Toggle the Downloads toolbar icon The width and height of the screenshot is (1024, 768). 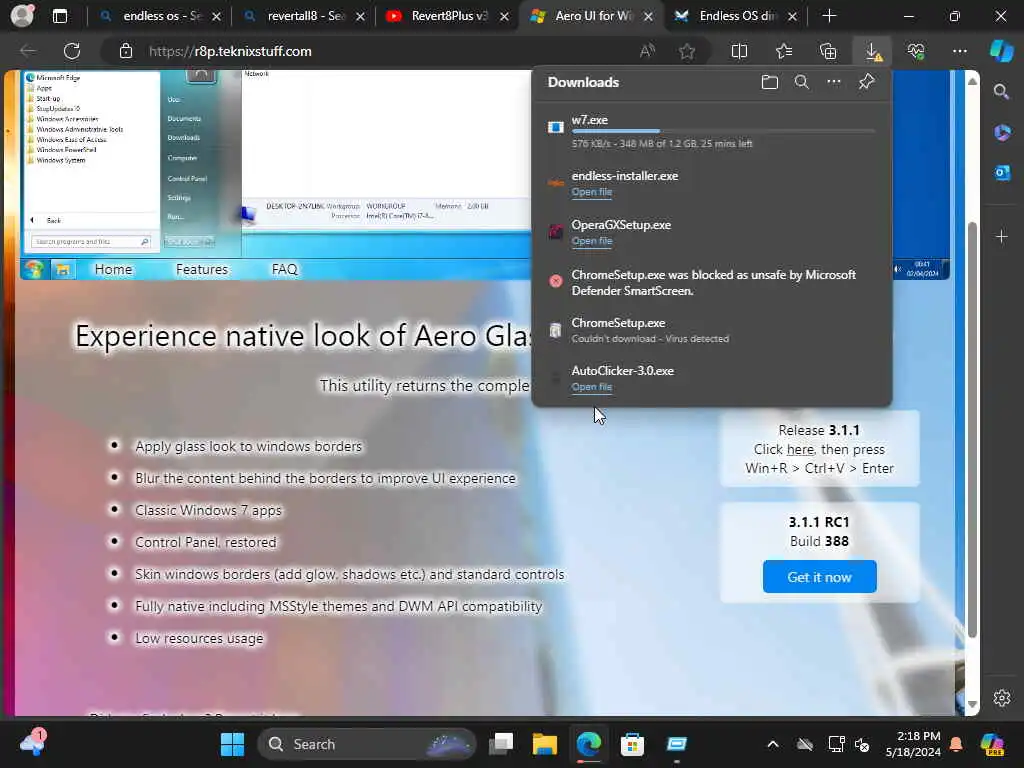[872, 51]
